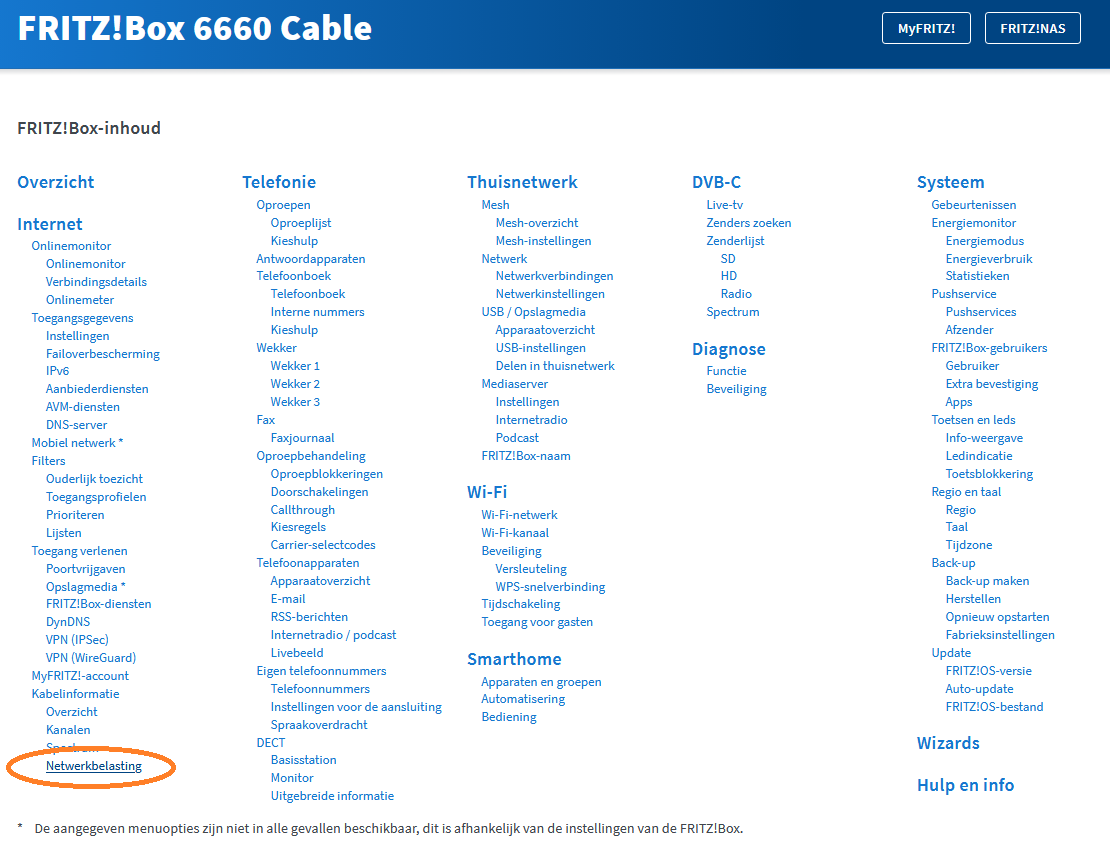Go to the Overzicht heading link
This screenshot has width=1110, height=843.
(x=56, y=182)
